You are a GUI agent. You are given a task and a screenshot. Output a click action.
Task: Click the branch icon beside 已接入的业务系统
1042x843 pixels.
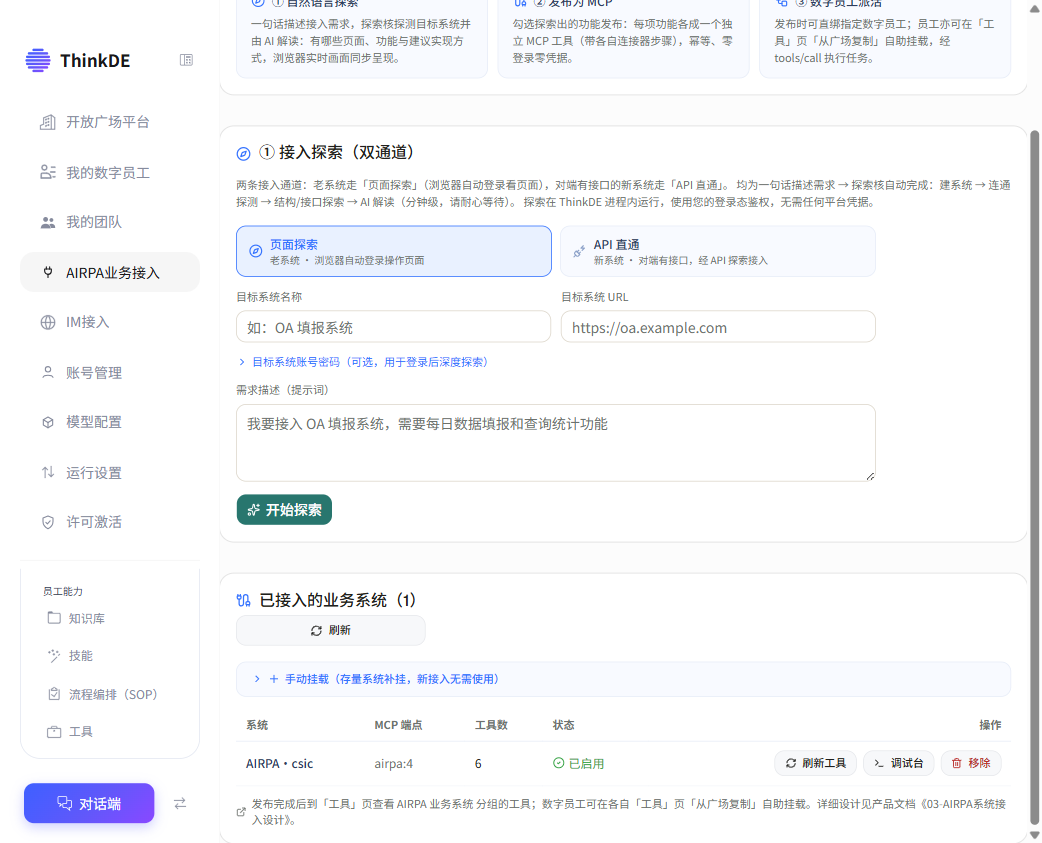coord(244,601)
